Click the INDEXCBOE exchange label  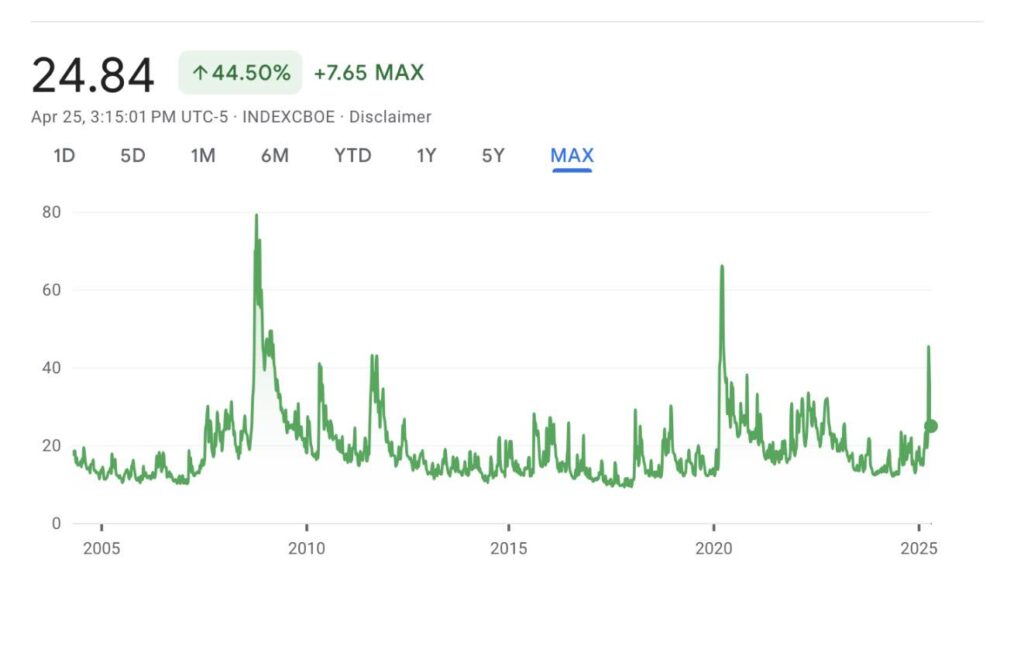tap(288, 117)
